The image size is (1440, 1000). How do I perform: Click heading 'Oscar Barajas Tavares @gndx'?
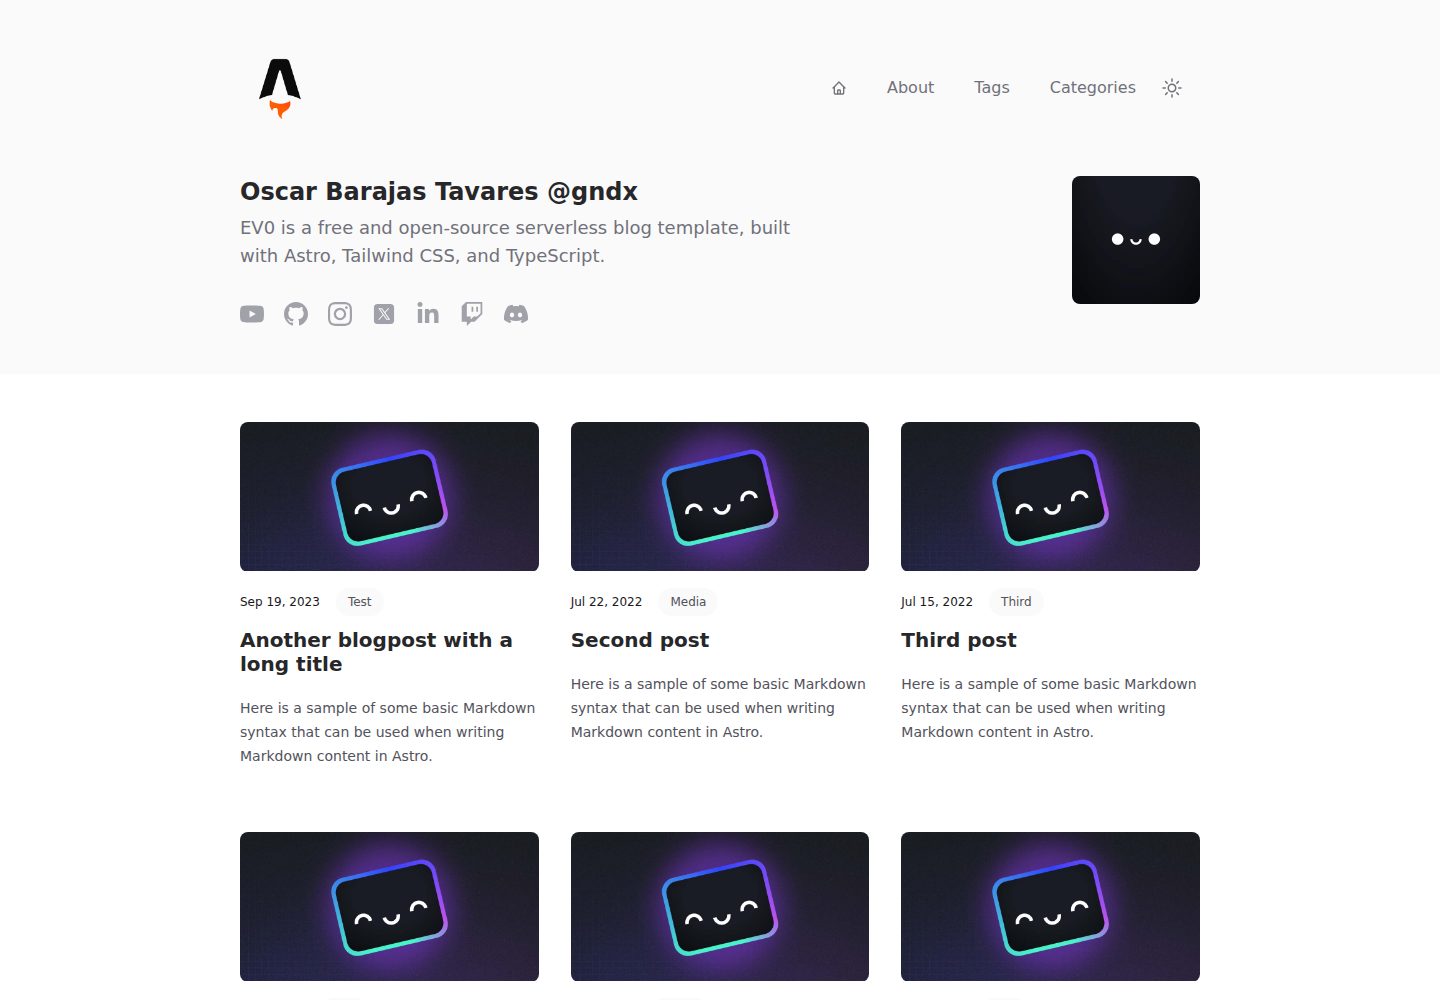click(439, 191)
